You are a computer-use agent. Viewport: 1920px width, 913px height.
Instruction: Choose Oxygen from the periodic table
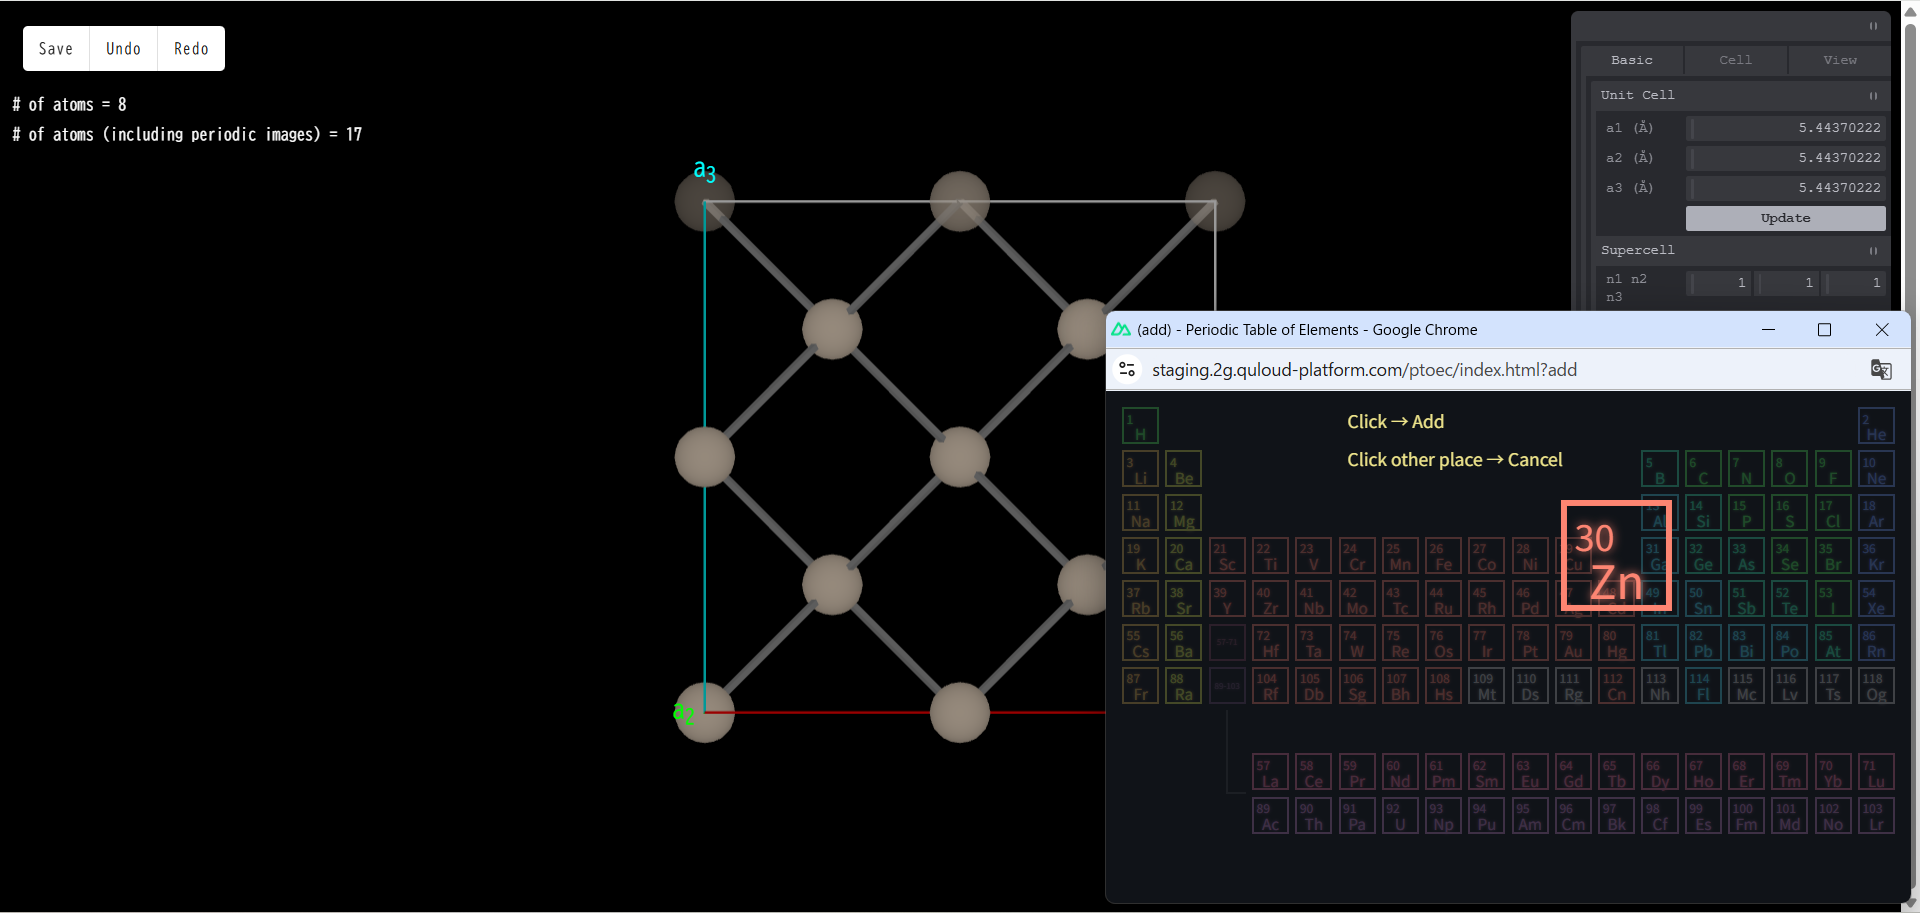(1789, 470)
